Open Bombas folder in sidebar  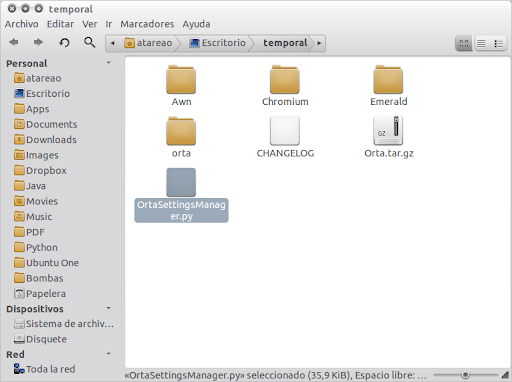[39, 278]
